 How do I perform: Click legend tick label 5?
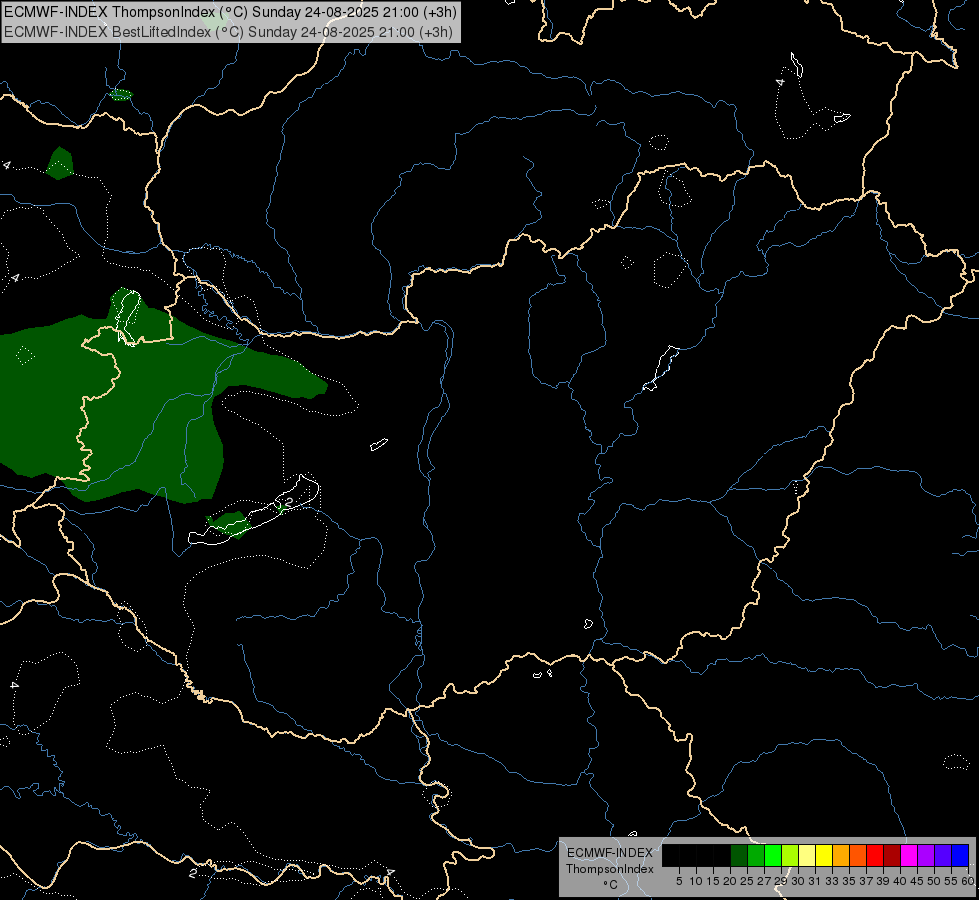(x=679, y=881)
